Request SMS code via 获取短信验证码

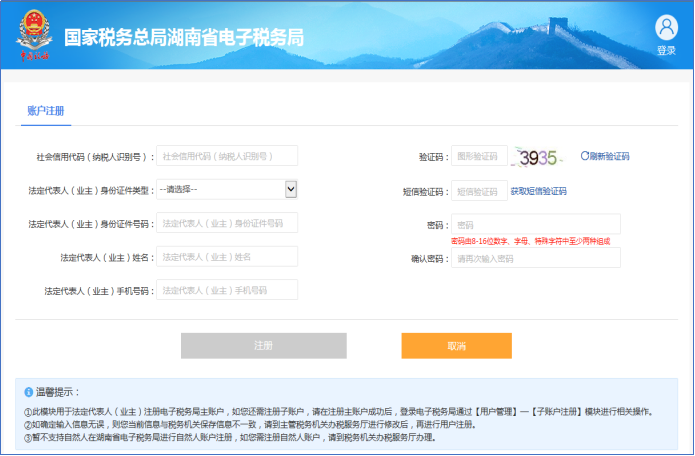pos(538,191)
